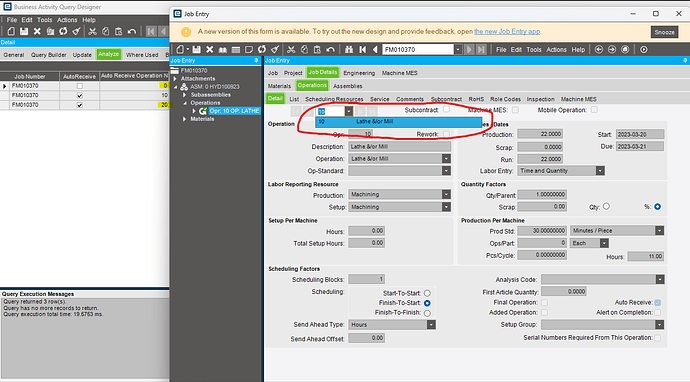Select Finish-To-Start scheduling radio button
Viewport: 690px width, 382px height.
click(427, 303)
